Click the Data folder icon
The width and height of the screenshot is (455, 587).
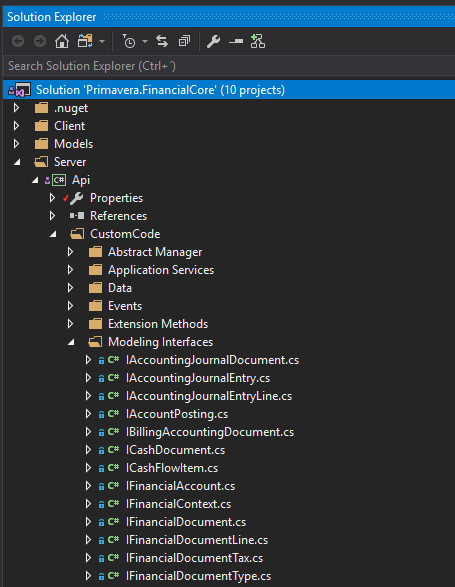95,288
